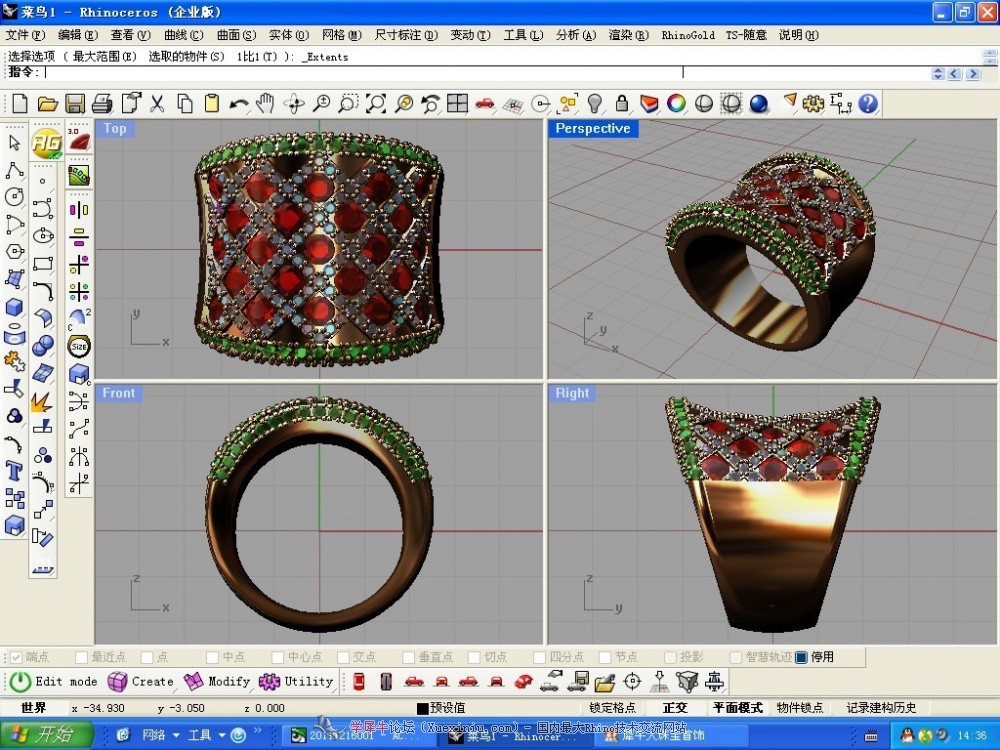Click the color wheel icon
This screenshot has height=750, width=1000.
(677, 103)
